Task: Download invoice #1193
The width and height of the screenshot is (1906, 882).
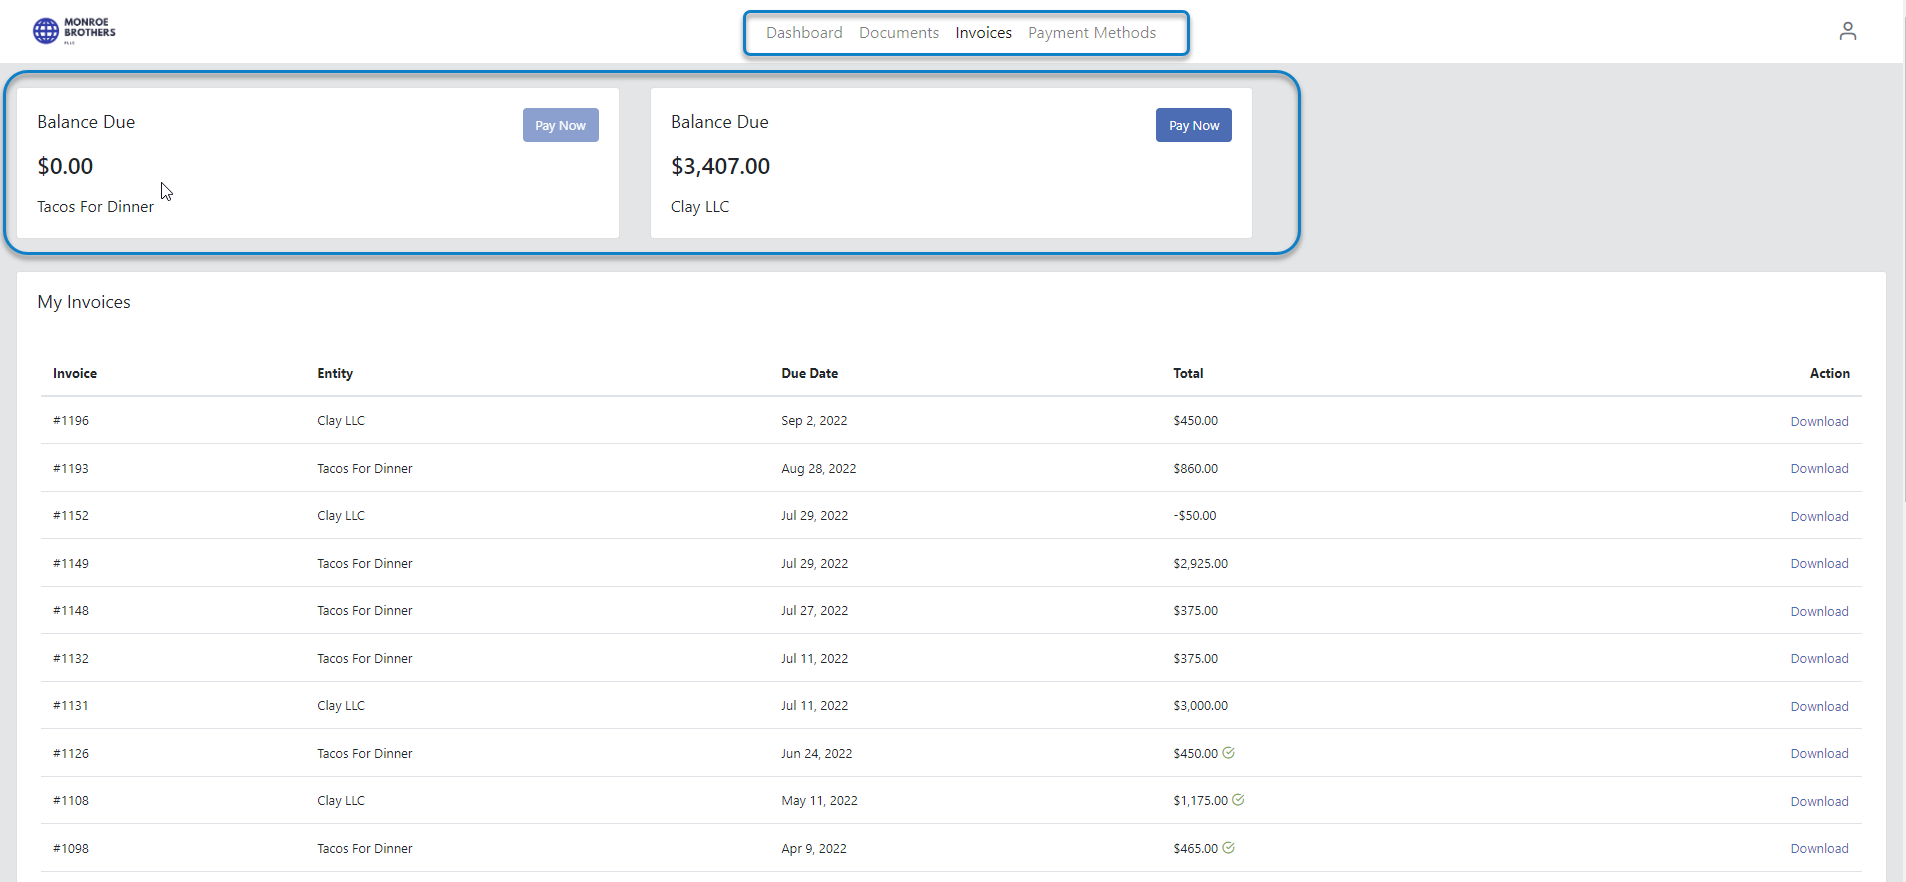Action: click(1818, 469)
